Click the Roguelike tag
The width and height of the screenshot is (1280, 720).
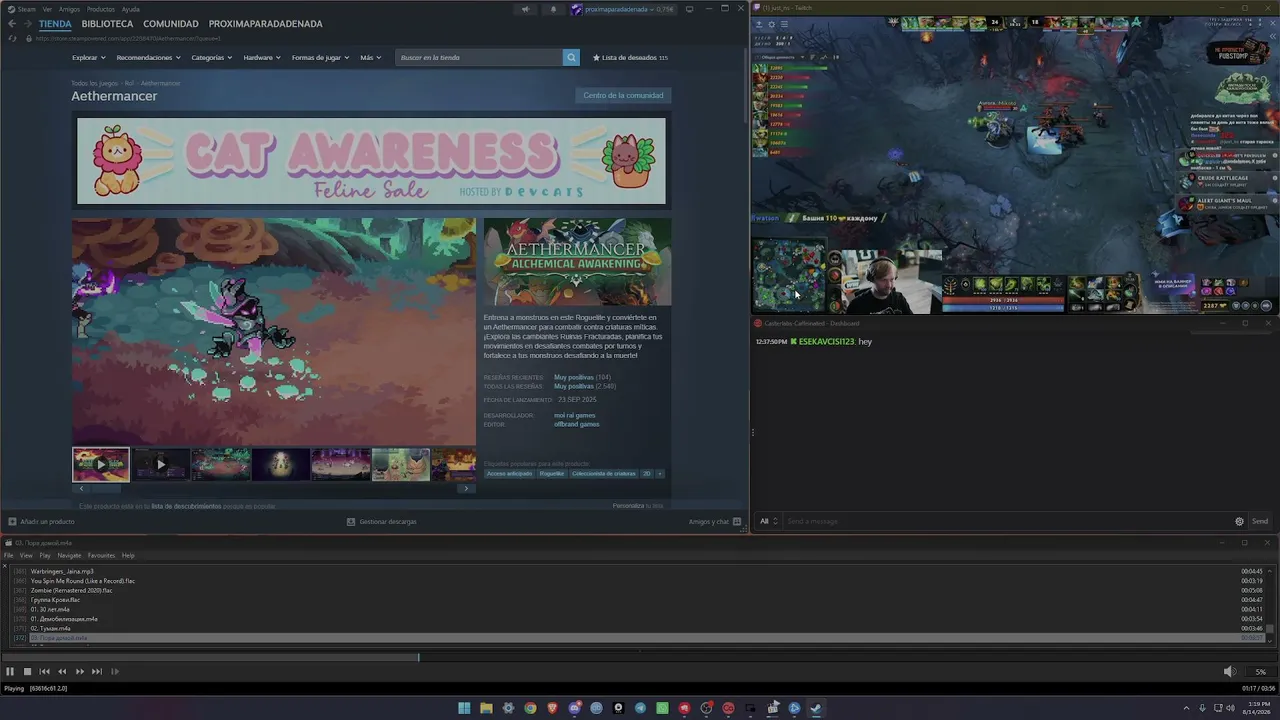coord(552,473)
